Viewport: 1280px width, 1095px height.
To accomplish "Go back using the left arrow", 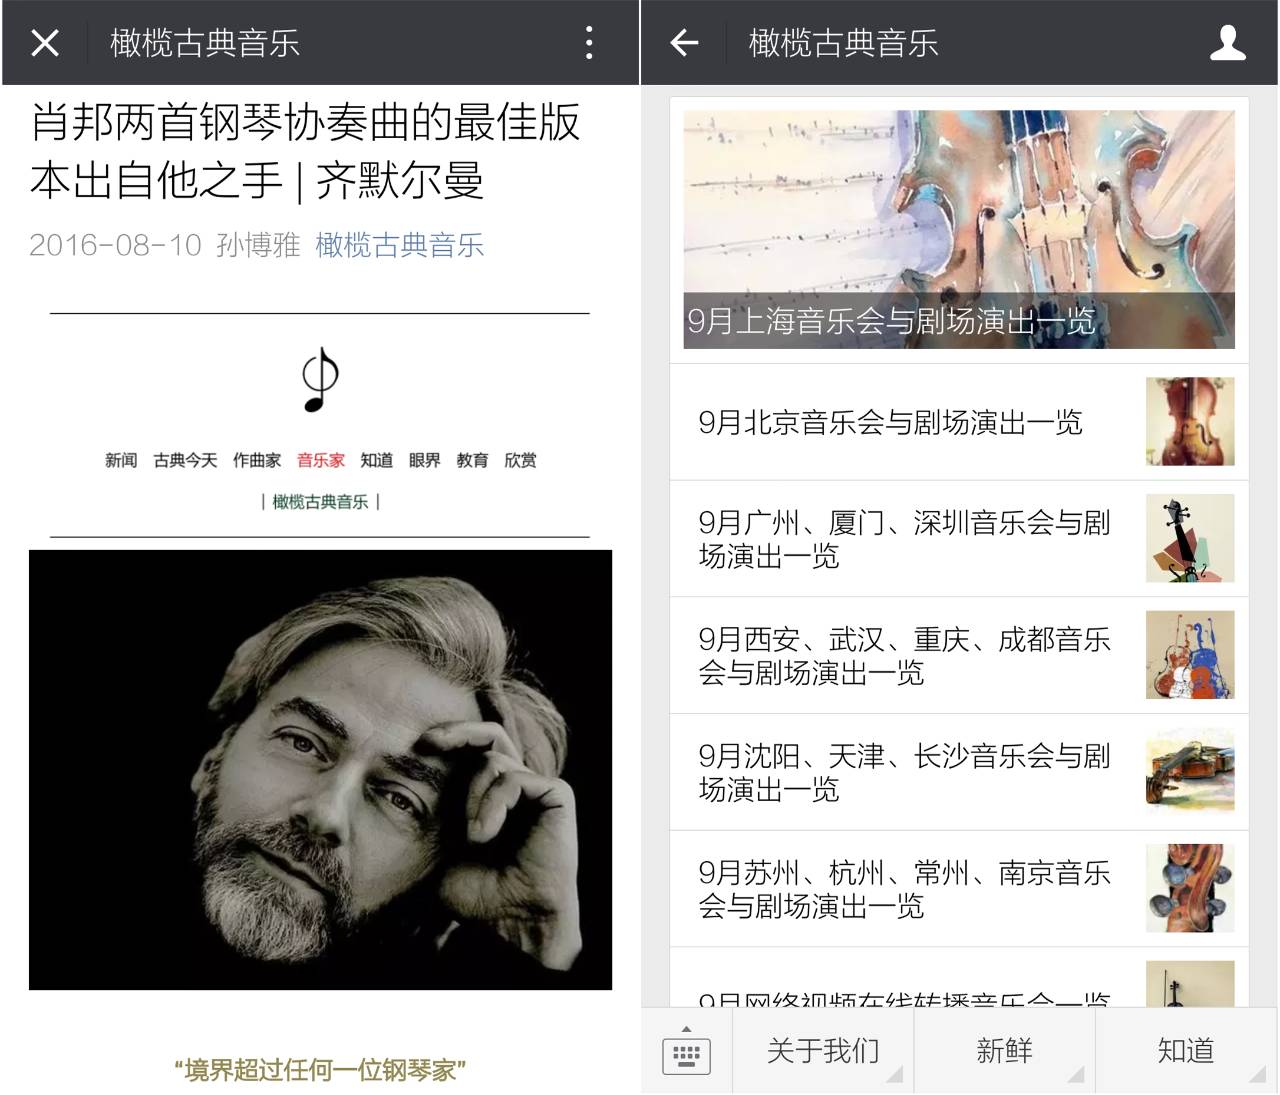I will [684, 43].
